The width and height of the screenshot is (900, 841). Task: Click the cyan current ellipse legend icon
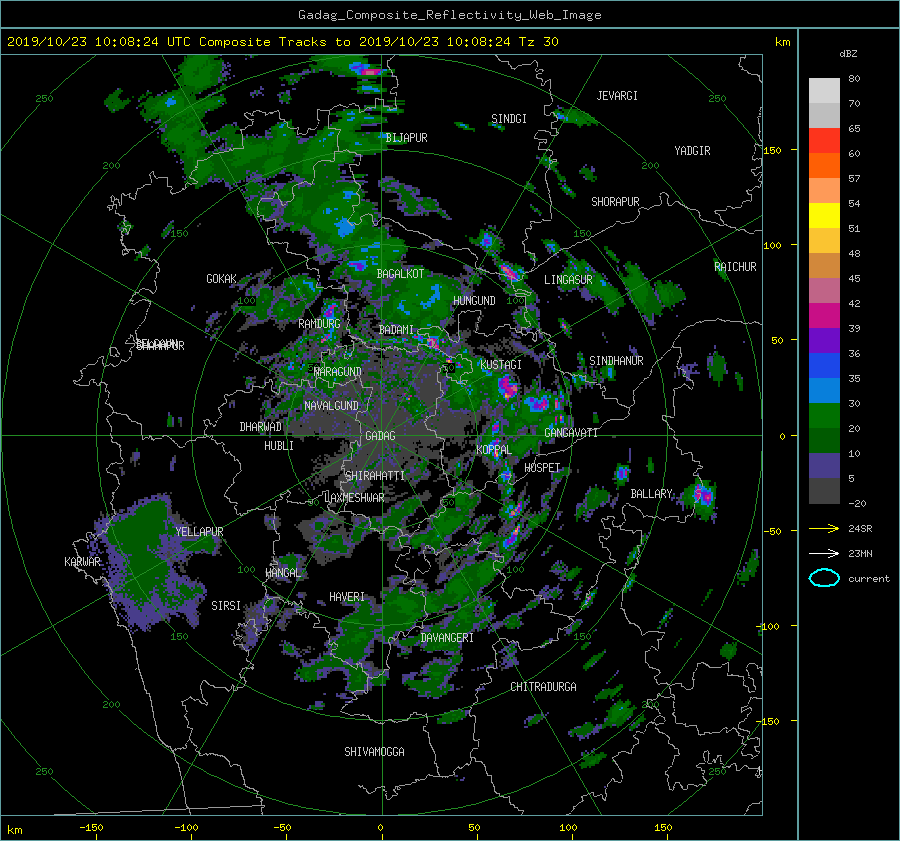[824, 578]
